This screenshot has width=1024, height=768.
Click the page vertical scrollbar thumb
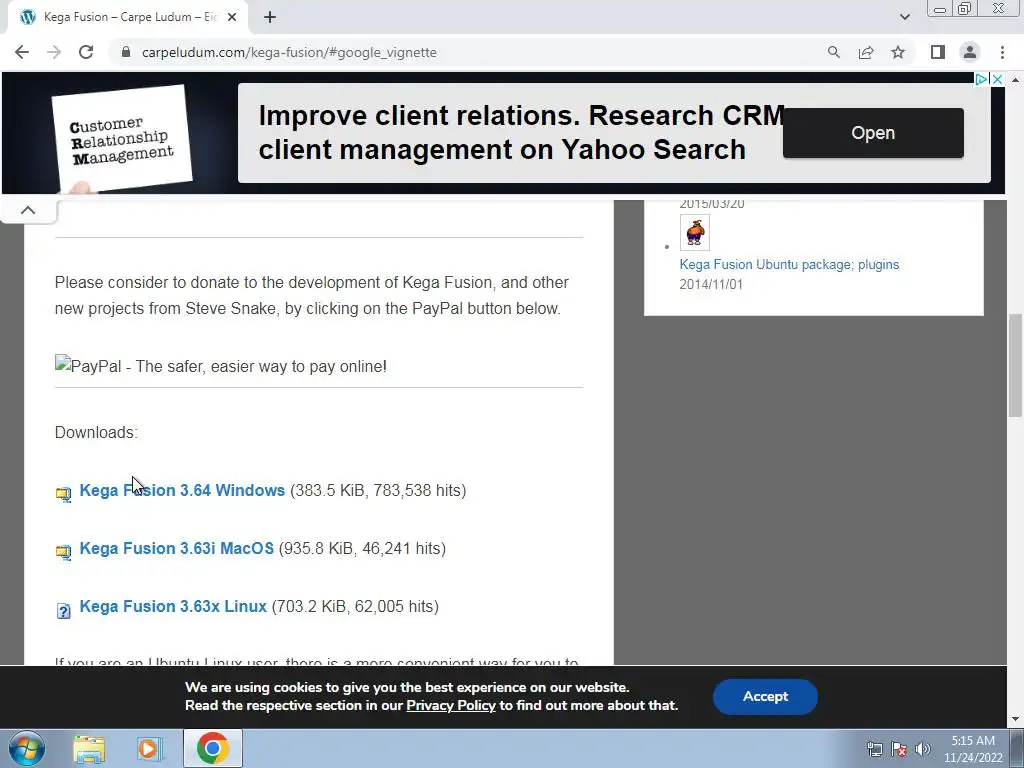[x=1015, y=365]
